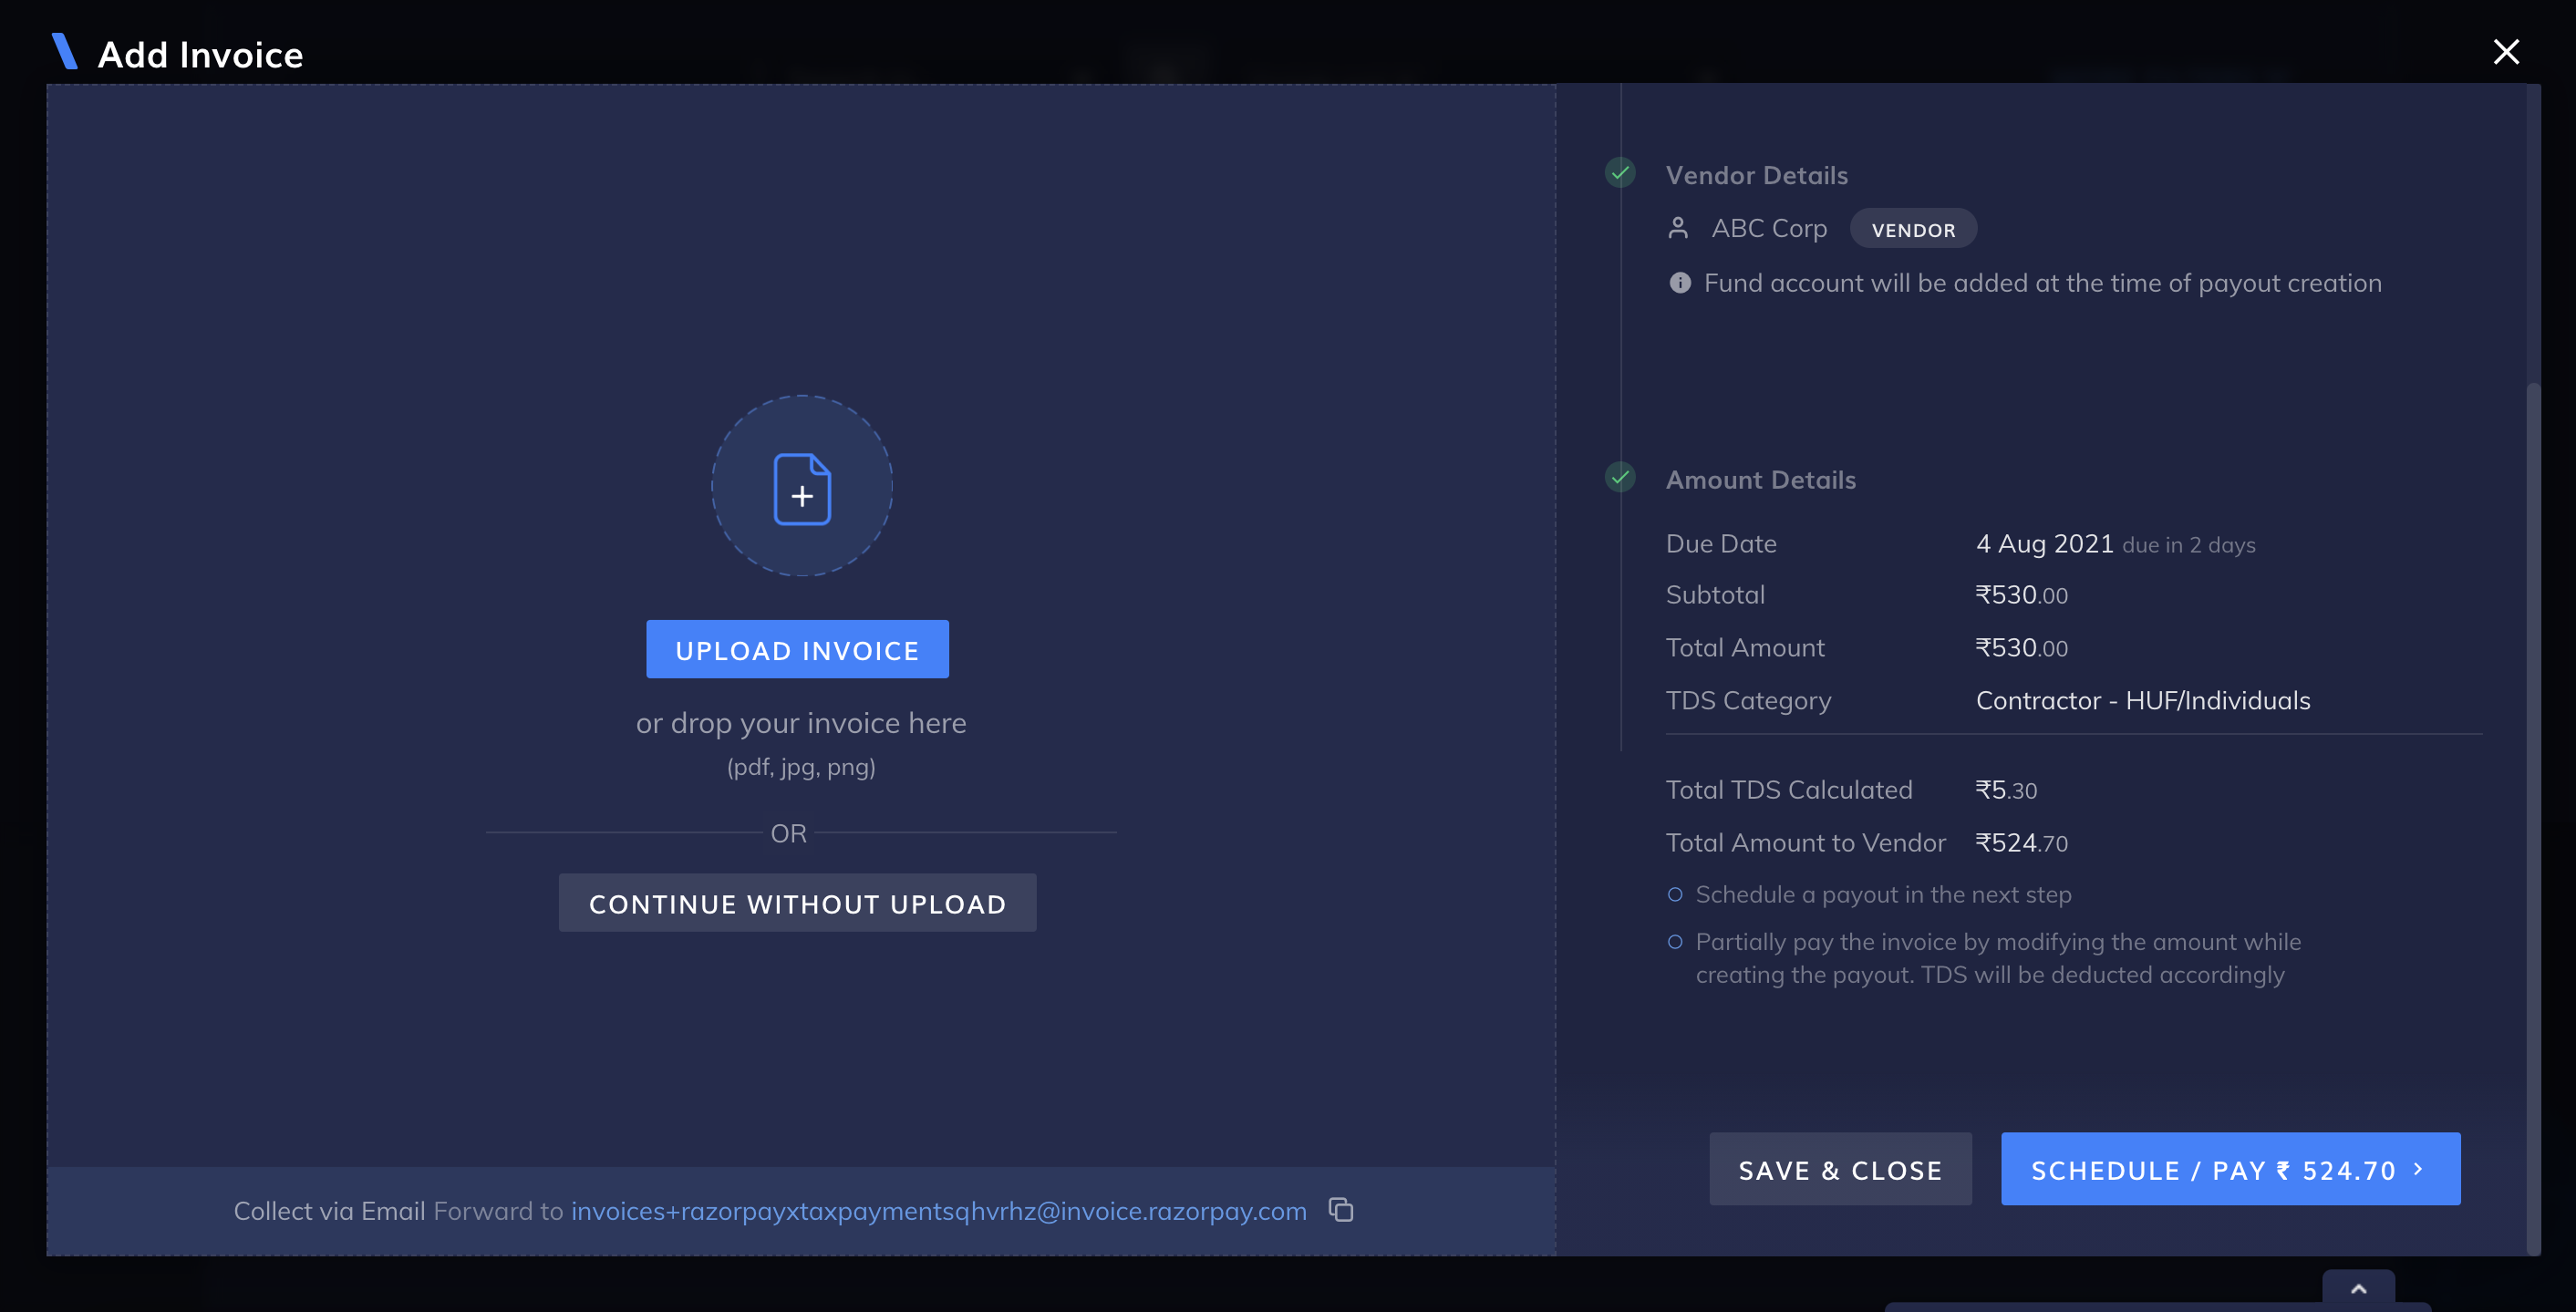This screenshot has width=2576, height=1312.
Task: Close the Add Invoice dialog
Action: pos(2506,52)
